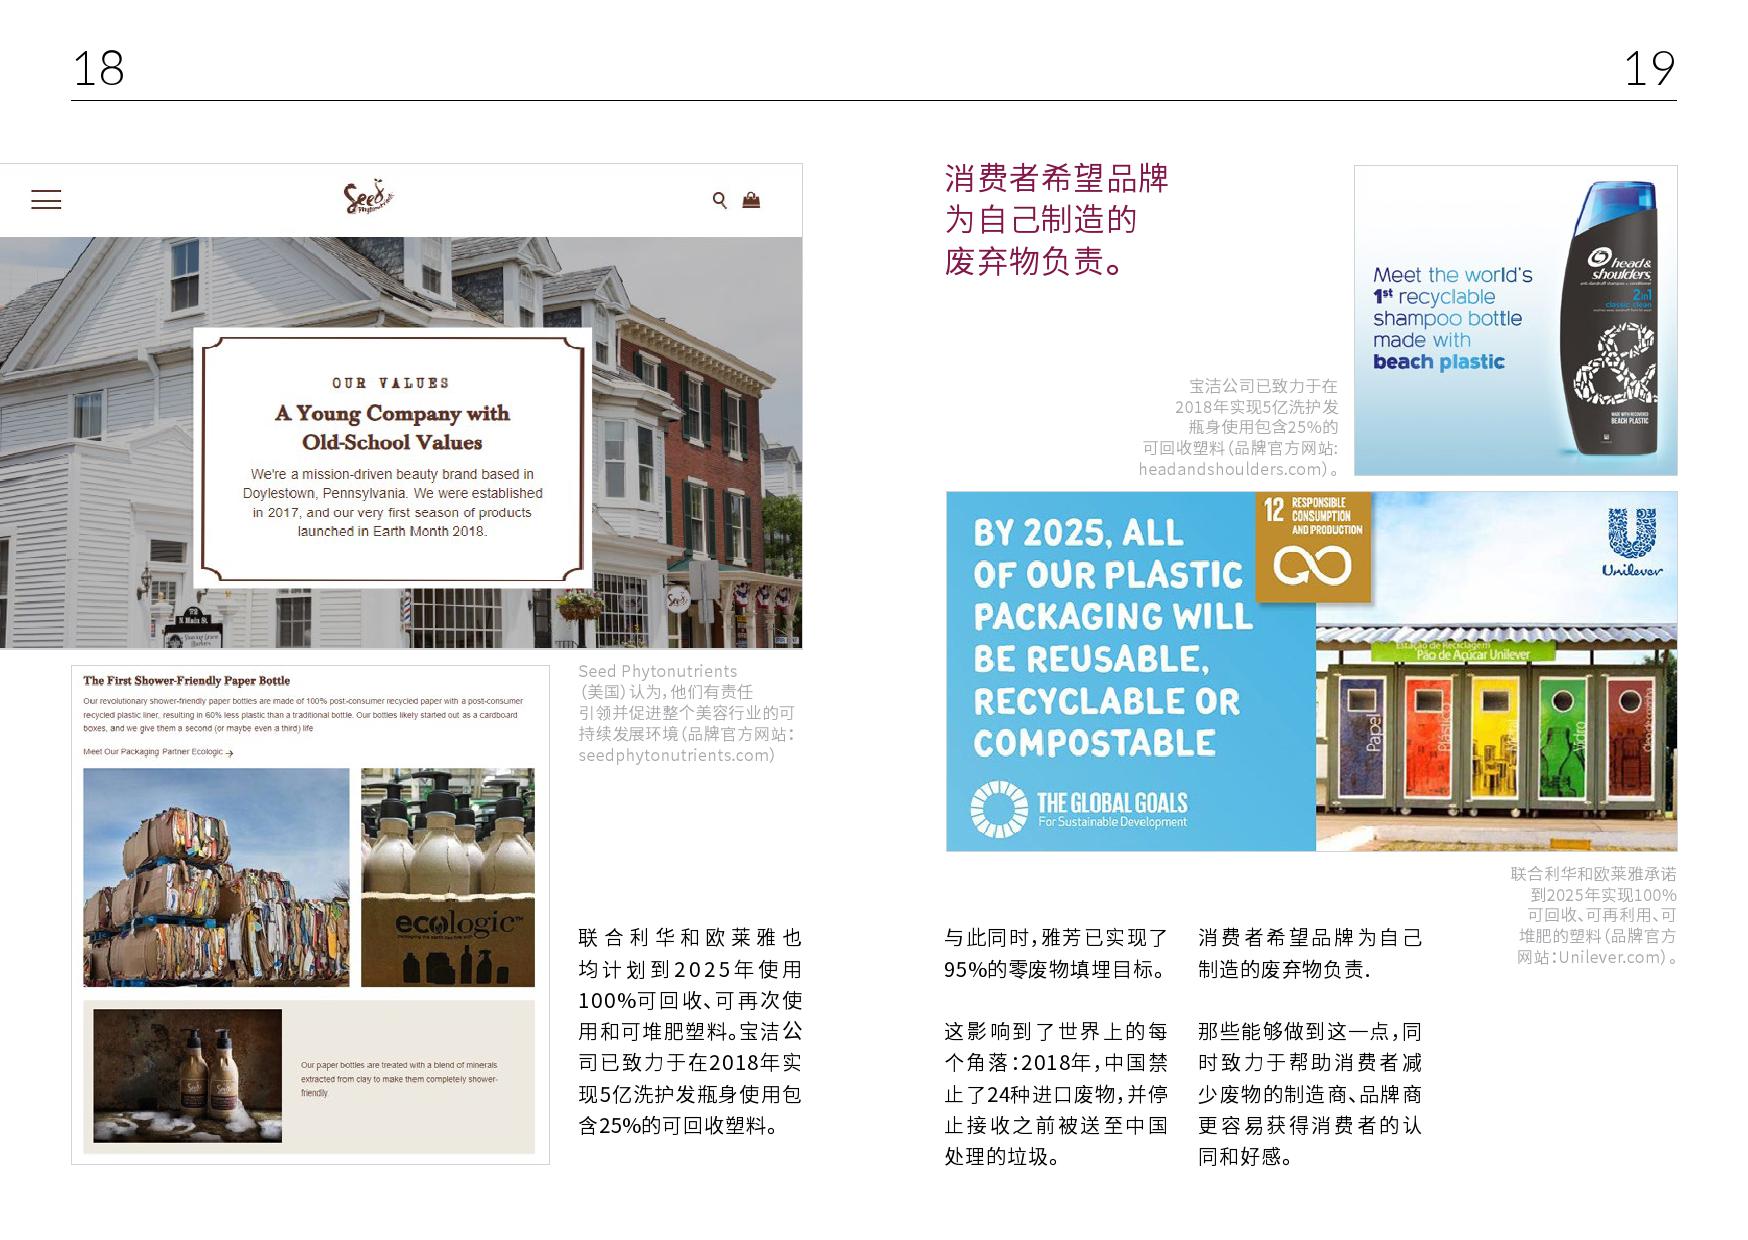Click paragraph starting '联合利华和欧莱雅也'

pos(690,1031)
